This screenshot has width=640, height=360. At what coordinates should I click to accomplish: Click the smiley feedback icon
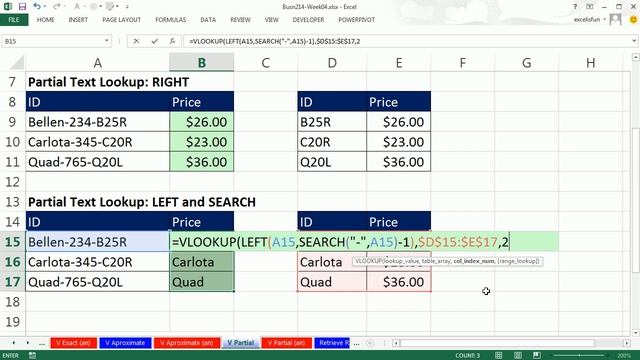click(633, 19)
